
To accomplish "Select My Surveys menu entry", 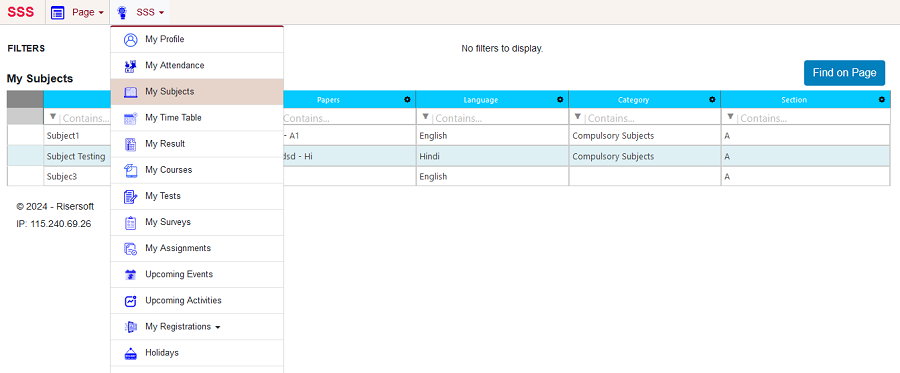I will (x=197, y=223).
